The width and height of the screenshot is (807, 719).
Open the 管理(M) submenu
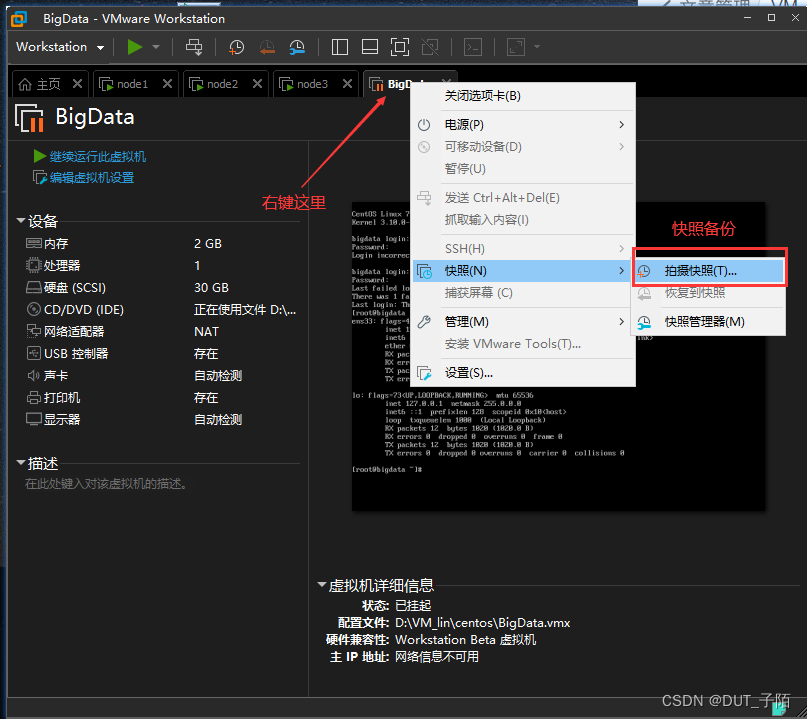pos(523,322)
